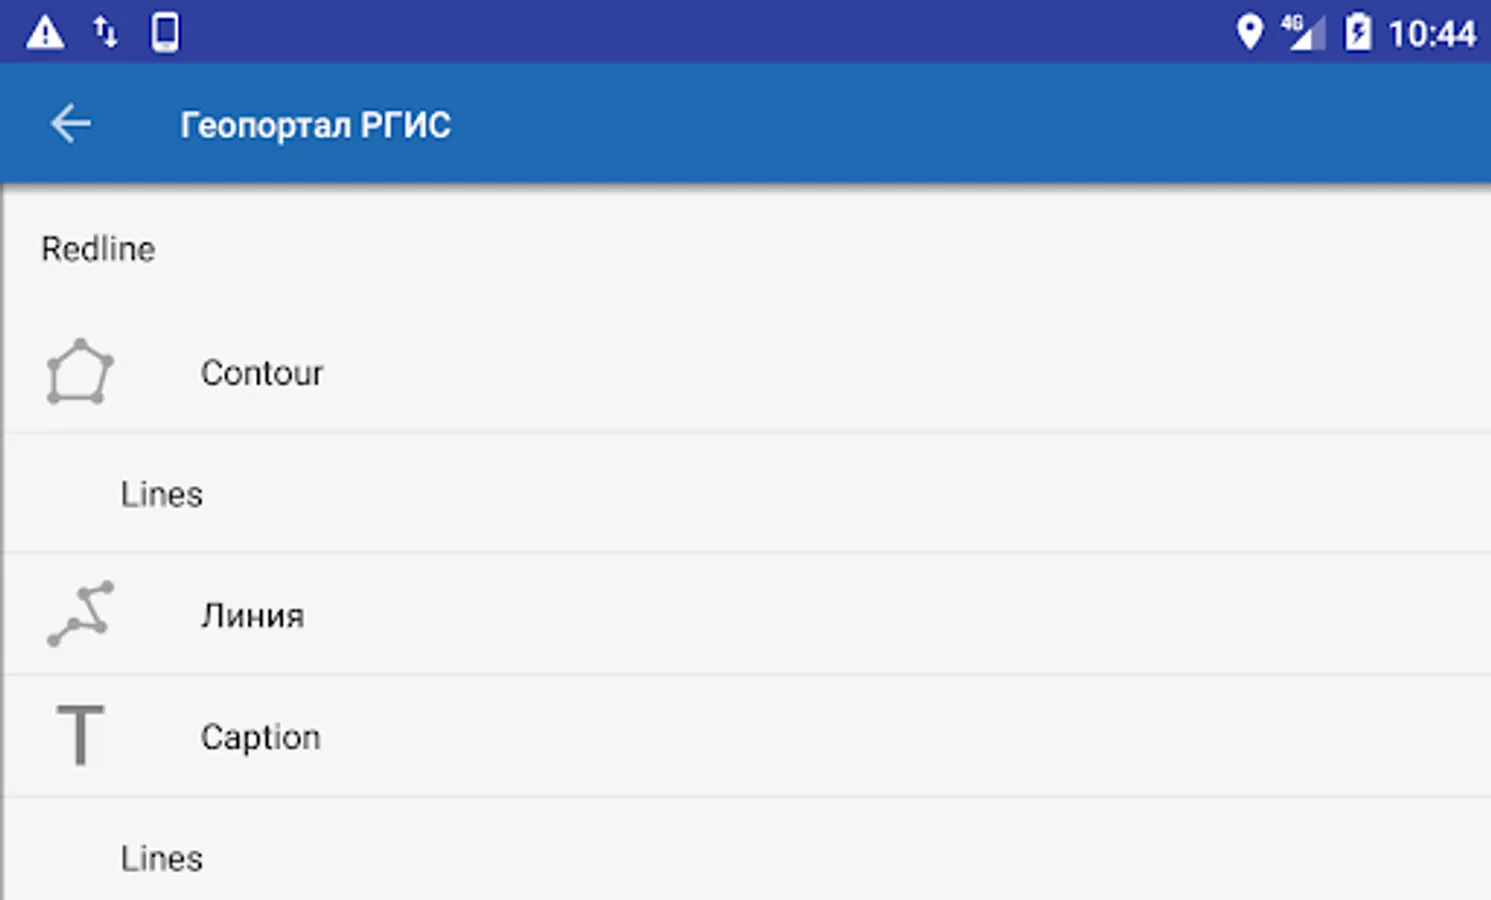Tap the Геопортал РГИС title text

[x=315, y=125]
